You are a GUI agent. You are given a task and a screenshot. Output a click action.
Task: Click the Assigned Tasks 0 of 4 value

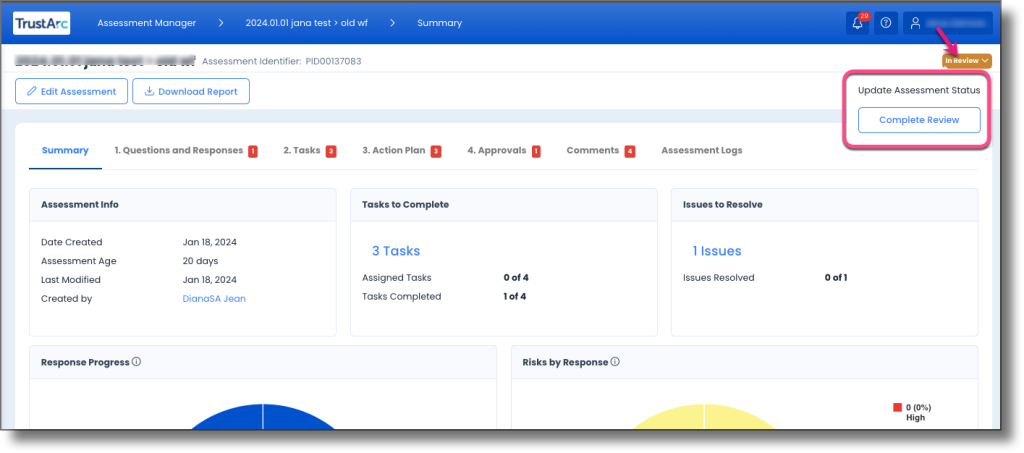pos(516,277)
